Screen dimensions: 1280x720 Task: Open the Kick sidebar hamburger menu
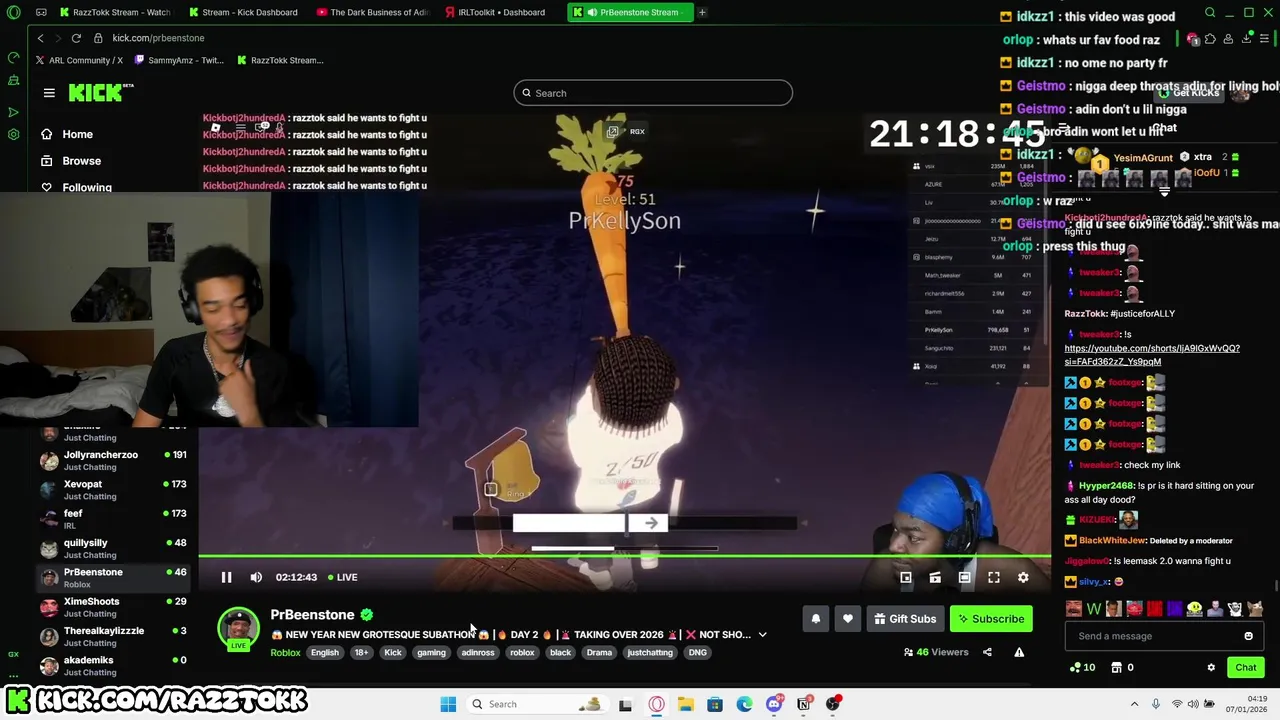[x=49, y=93]
